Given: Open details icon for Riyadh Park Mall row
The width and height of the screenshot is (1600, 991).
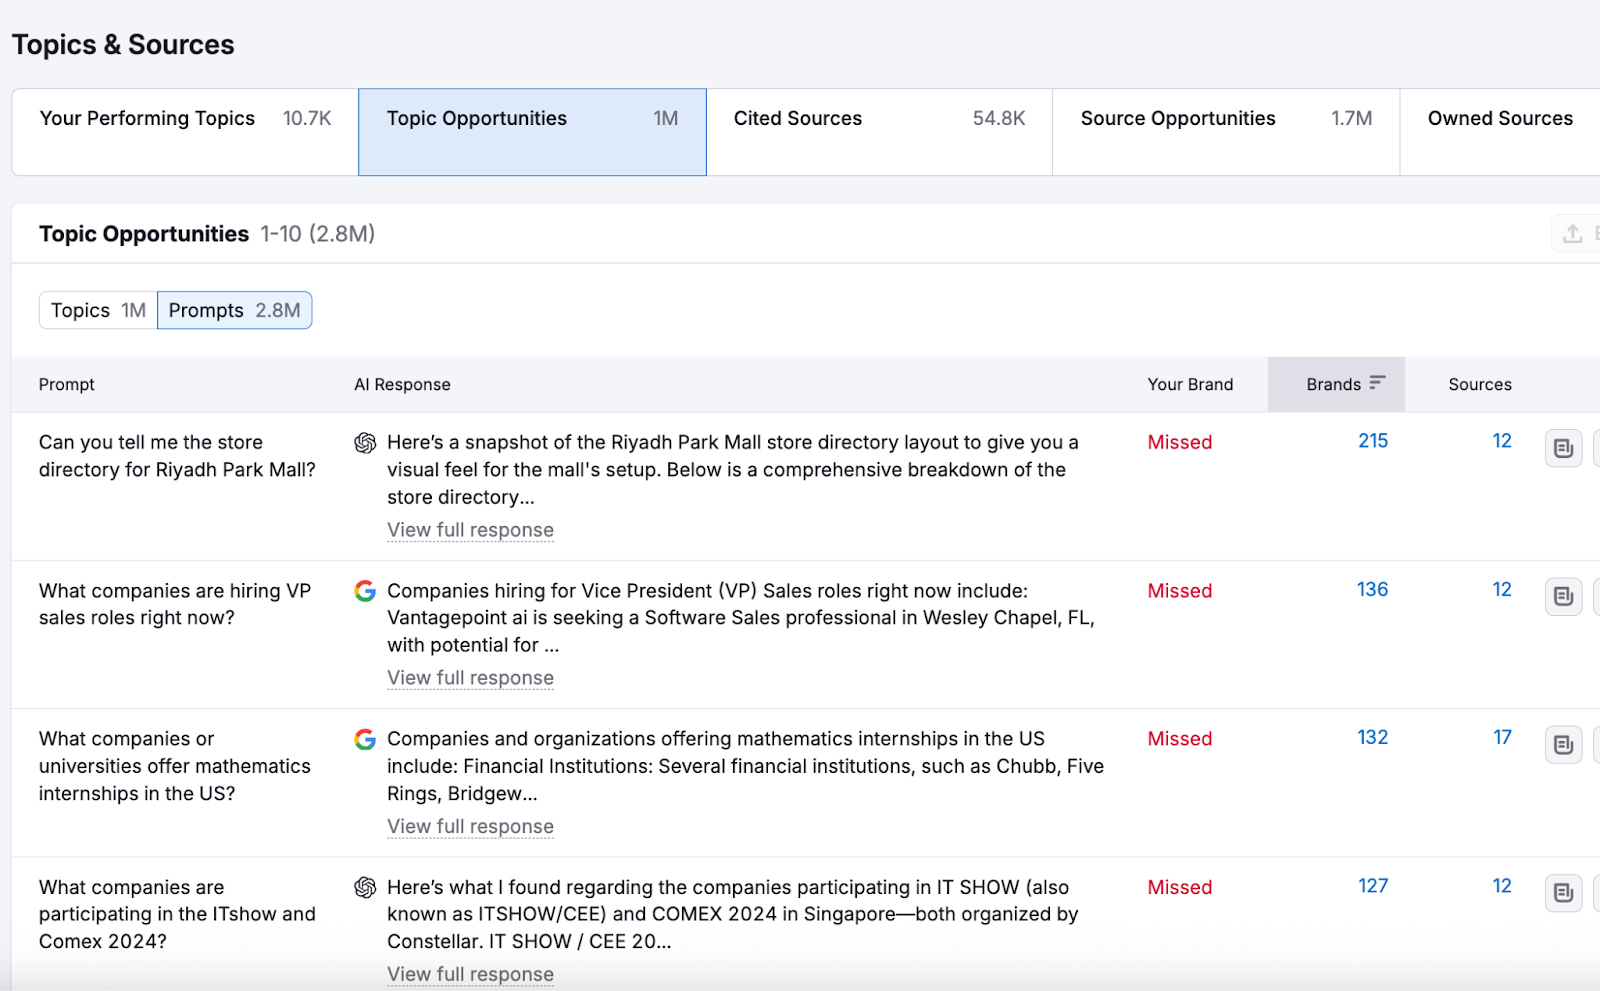Looking at the screenshot, I should tap(1563, 449).
